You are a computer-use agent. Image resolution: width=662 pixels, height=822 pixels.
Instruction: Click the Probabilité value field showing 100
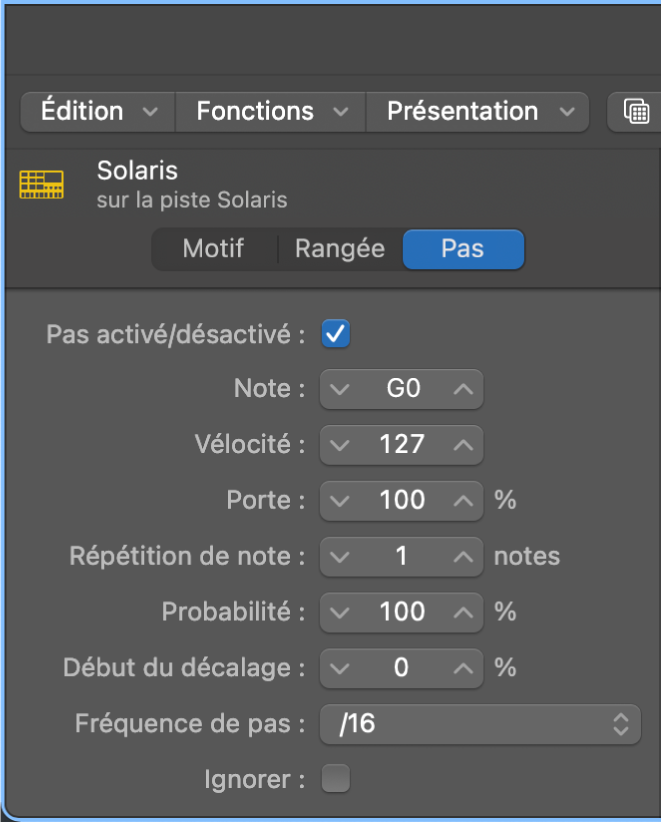402,612
